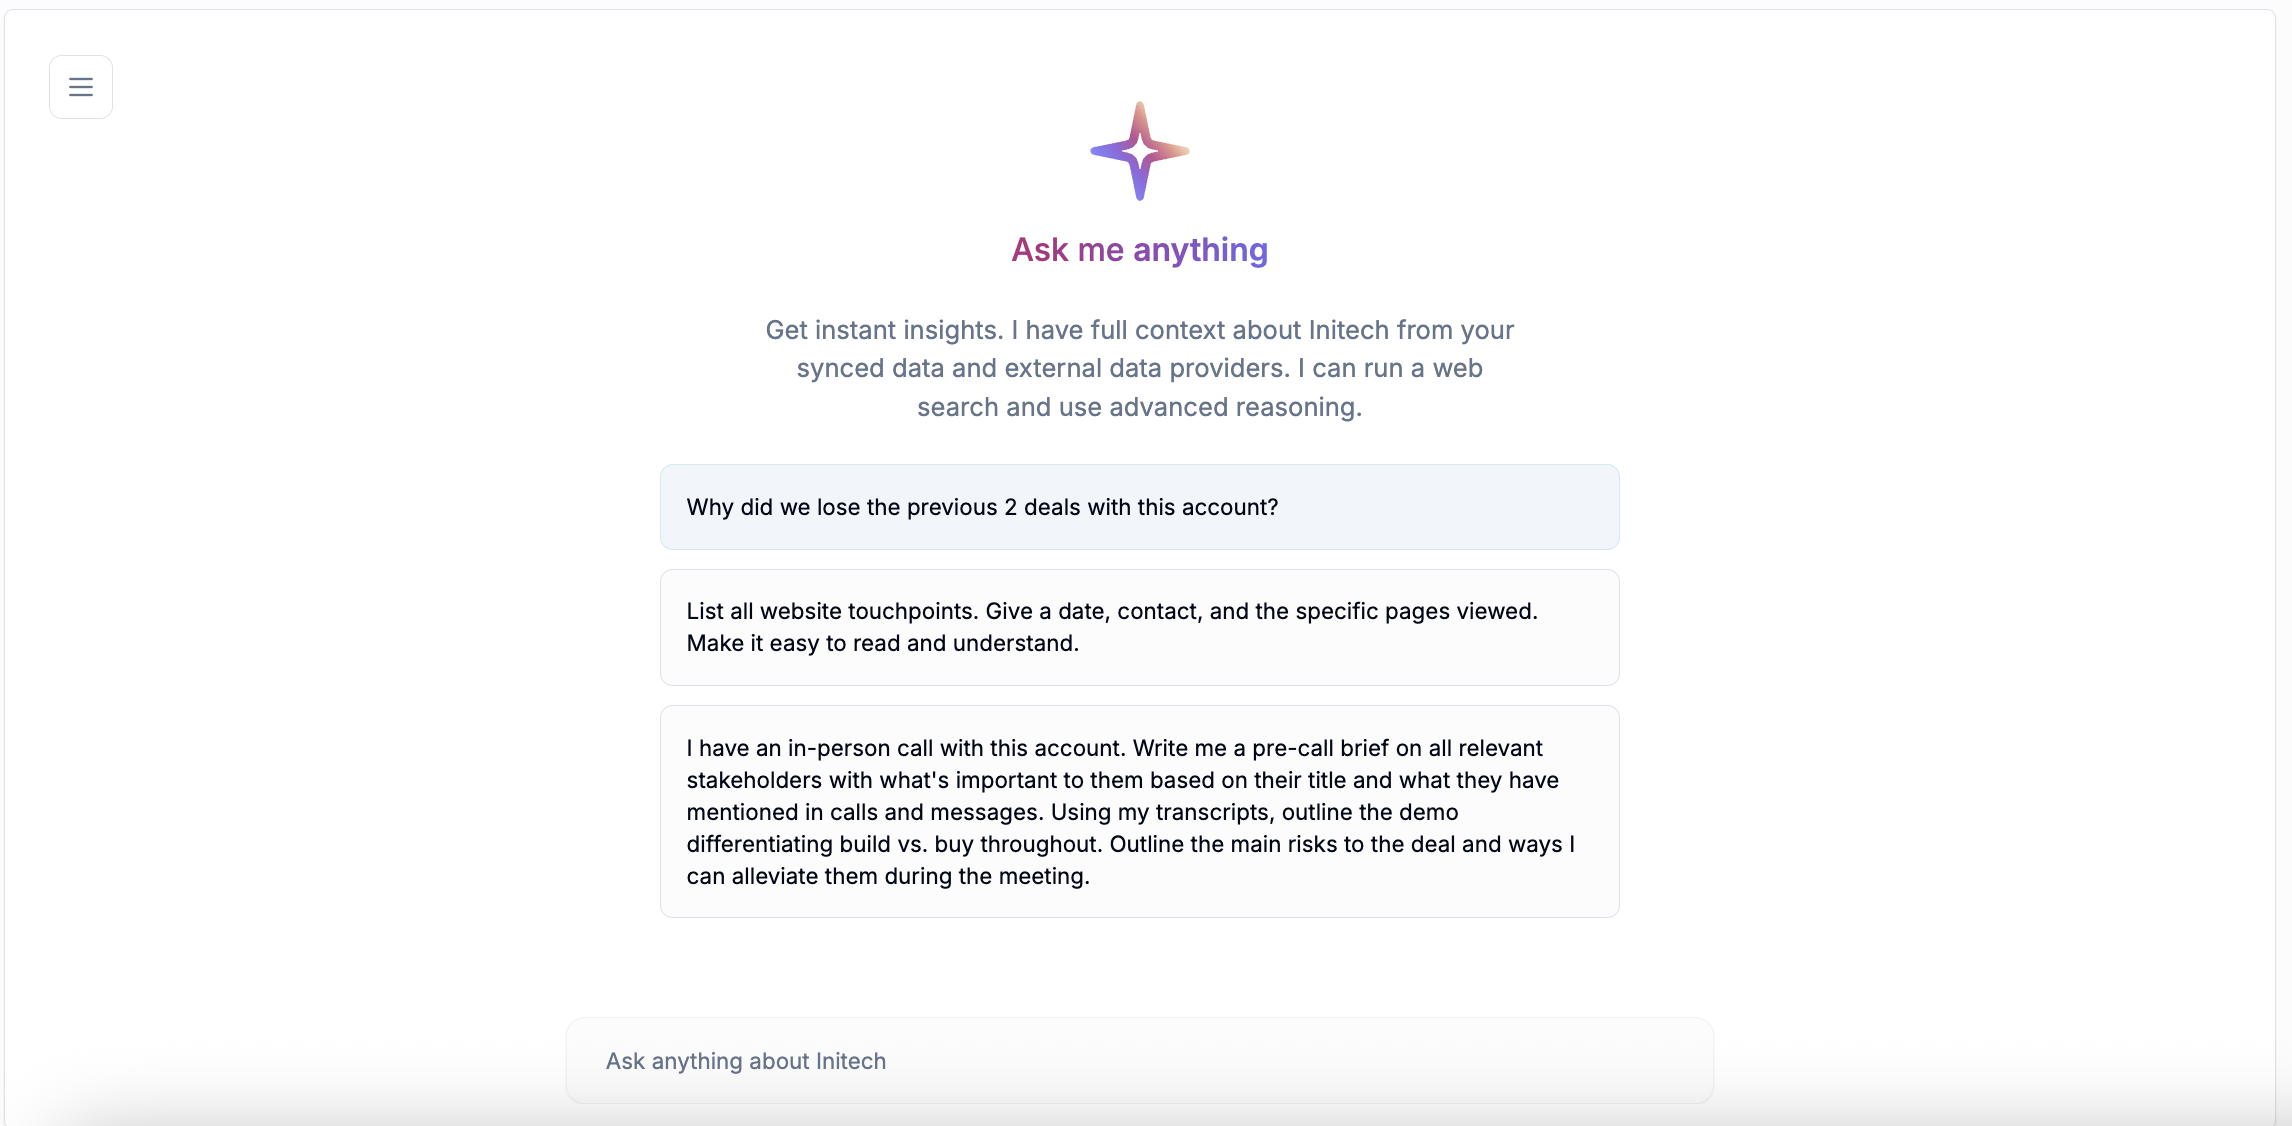Click the 'Ask me anything' heading
Image resolution: width=2292 pixels, height=1126 pixels.
(1139, 250)
